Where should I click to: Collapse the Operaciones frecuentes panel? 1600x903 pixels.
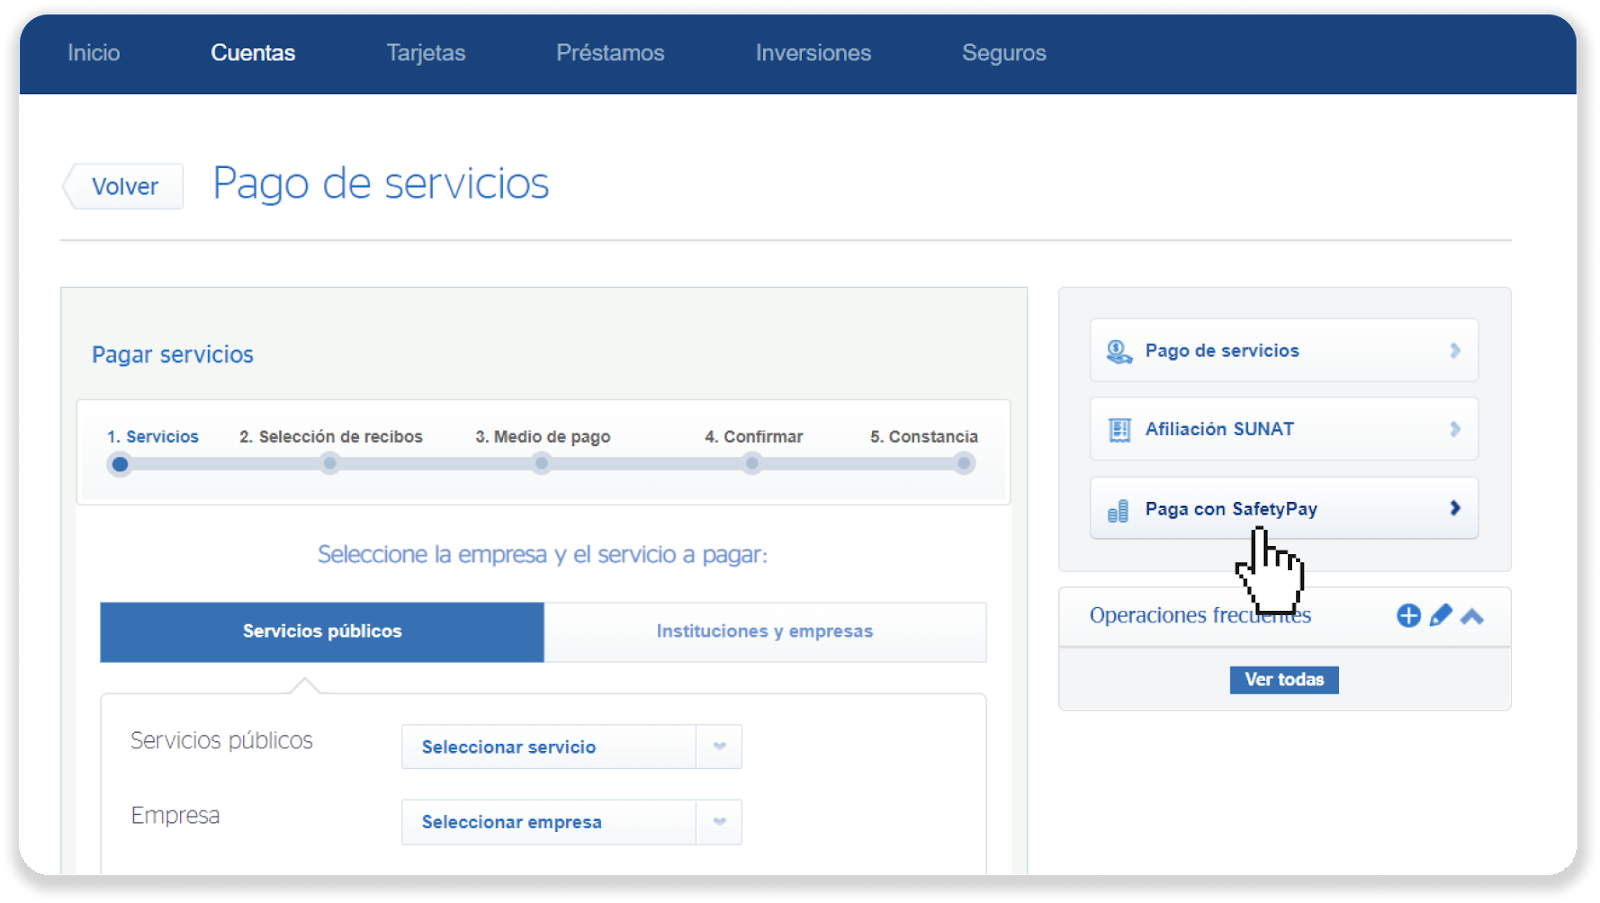[1472, 617]
